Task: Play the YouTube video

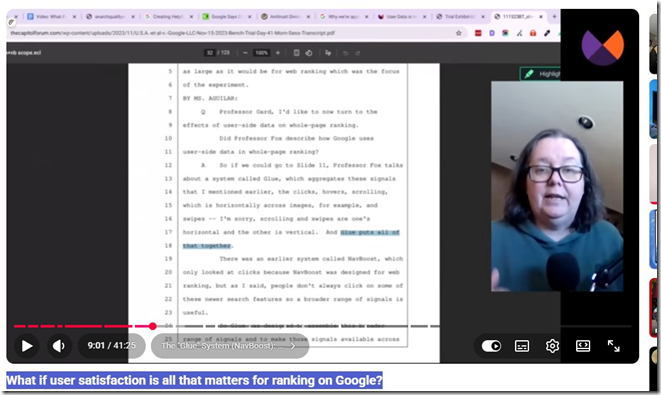Action: coord(27,346)
